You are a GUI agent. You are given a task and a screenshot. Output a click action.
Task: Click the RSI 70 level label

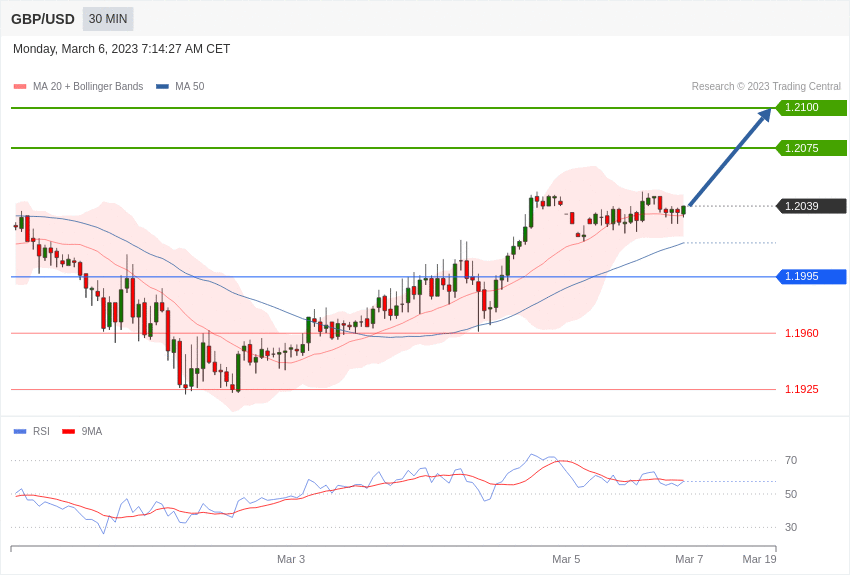pyautogui.click(x=791, y=460)
